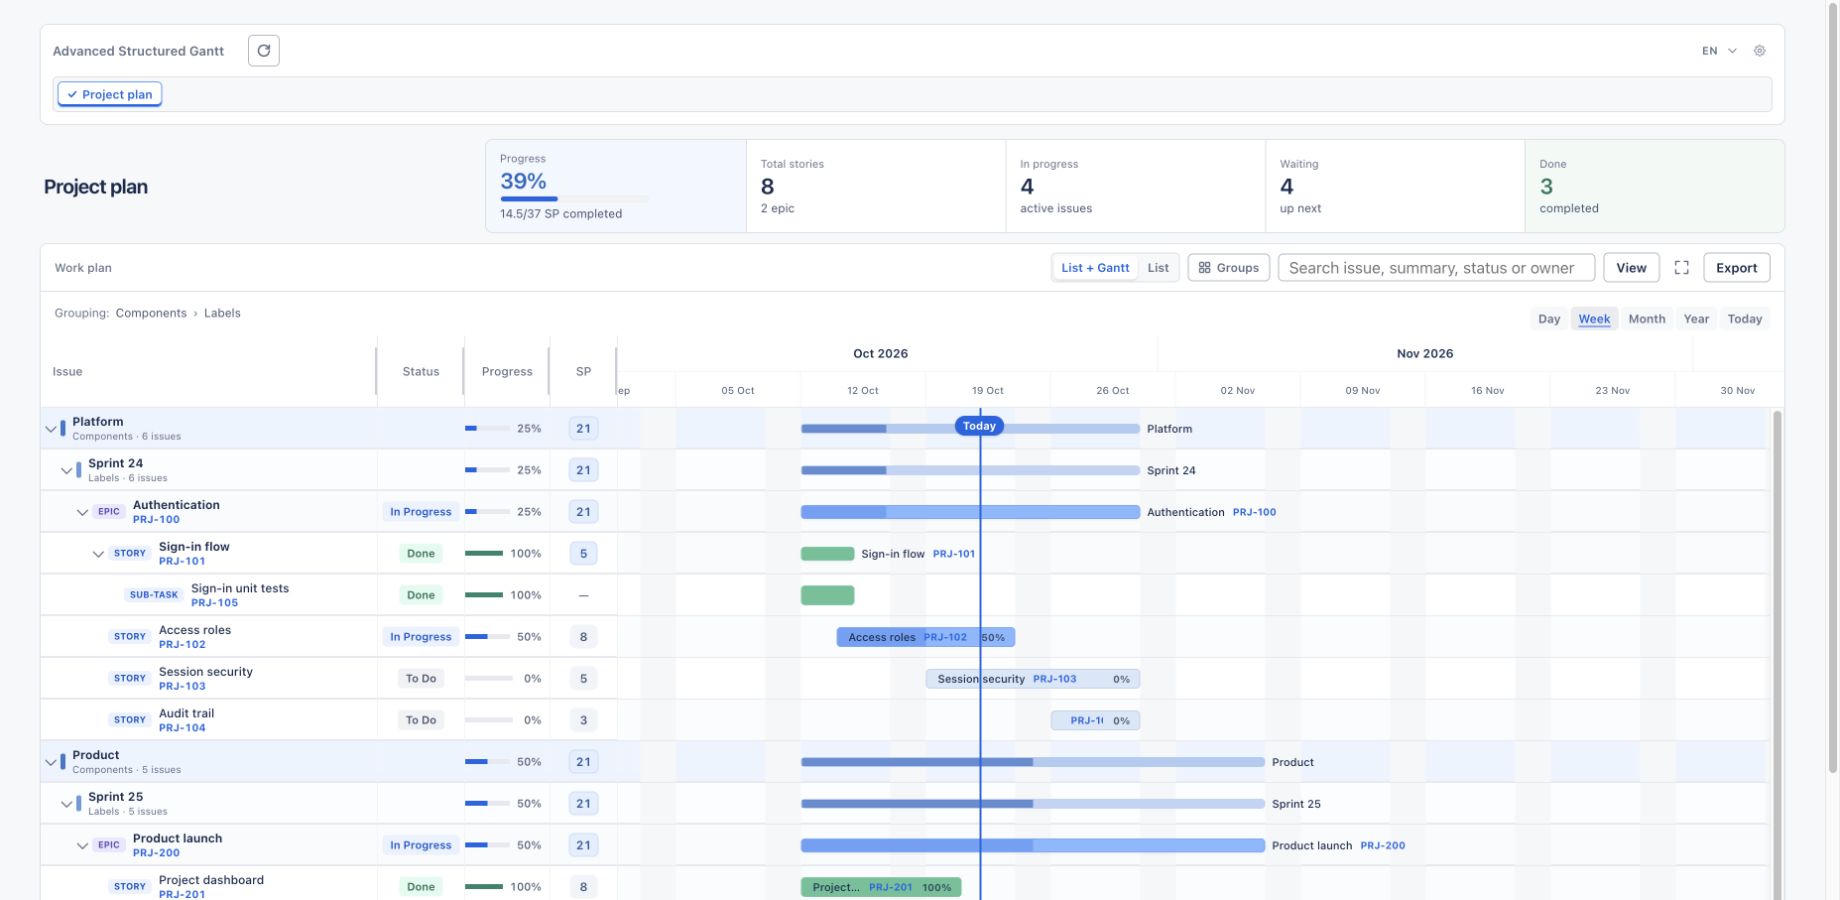1840x900 pixels.
Task: Click the Sign-in flow green Gantt bar
Action: tap(828, 554)
